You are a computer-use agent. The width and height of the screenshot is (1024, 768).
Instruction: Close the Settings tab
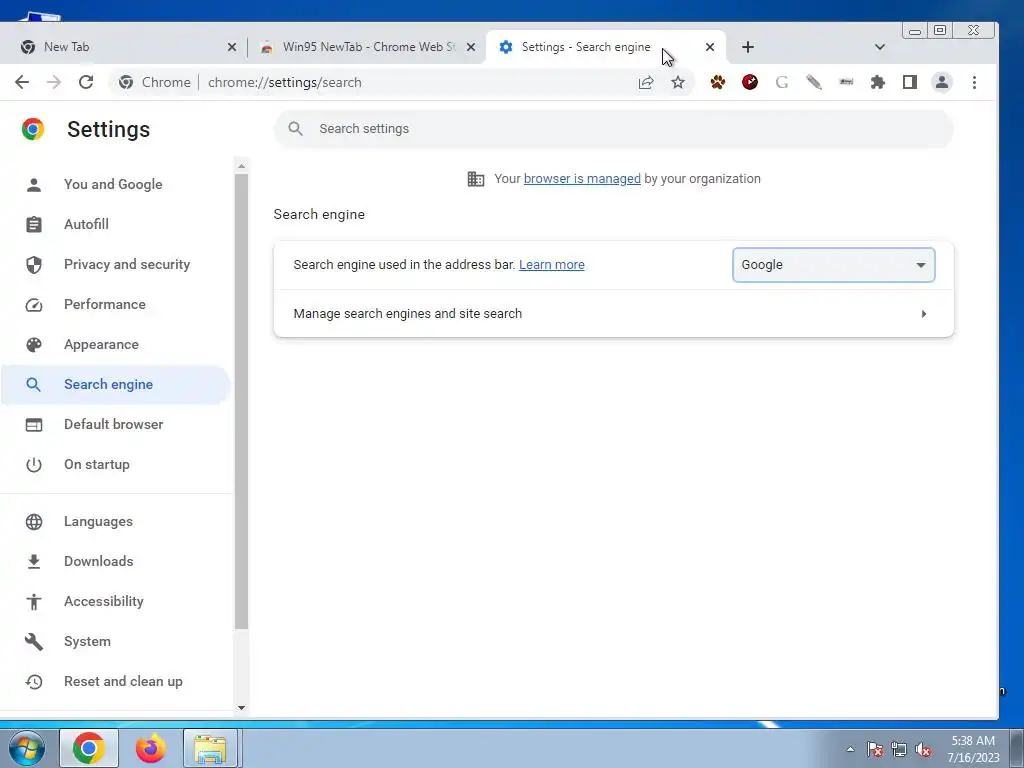coord(710,47)
